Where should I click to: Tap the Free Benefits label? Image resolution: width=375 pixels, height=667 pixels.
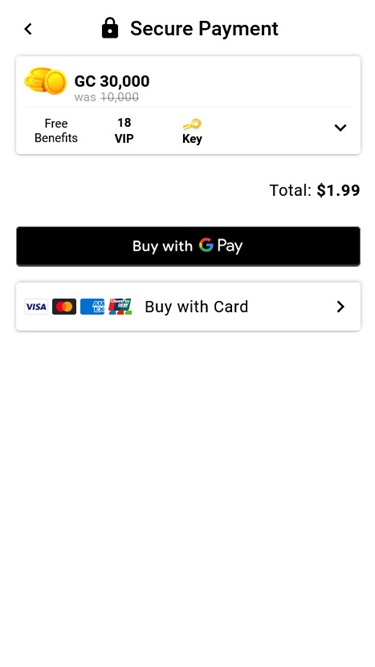(56, 131)
